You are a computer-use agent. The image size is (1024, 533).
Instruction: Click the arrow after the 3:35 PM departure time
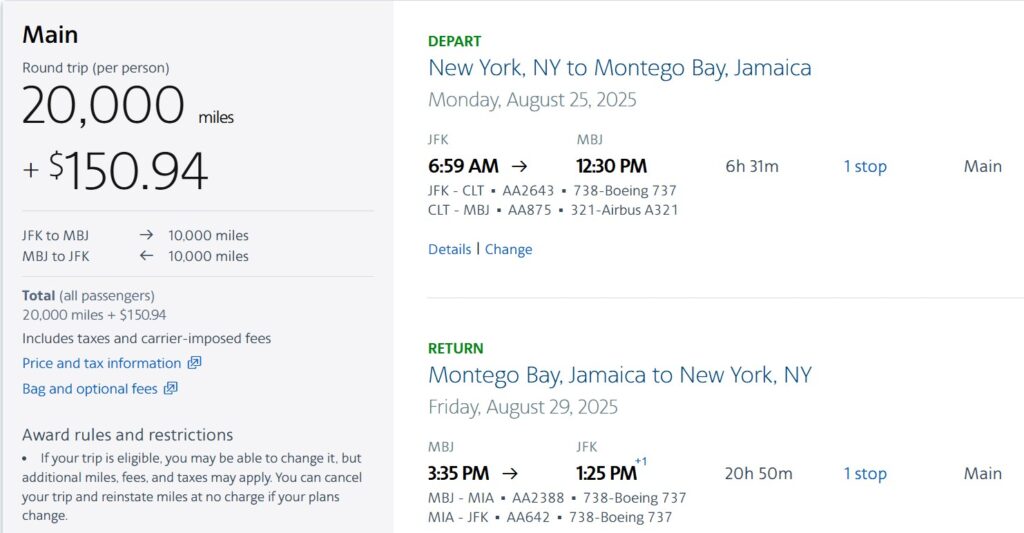coord(510,473)
